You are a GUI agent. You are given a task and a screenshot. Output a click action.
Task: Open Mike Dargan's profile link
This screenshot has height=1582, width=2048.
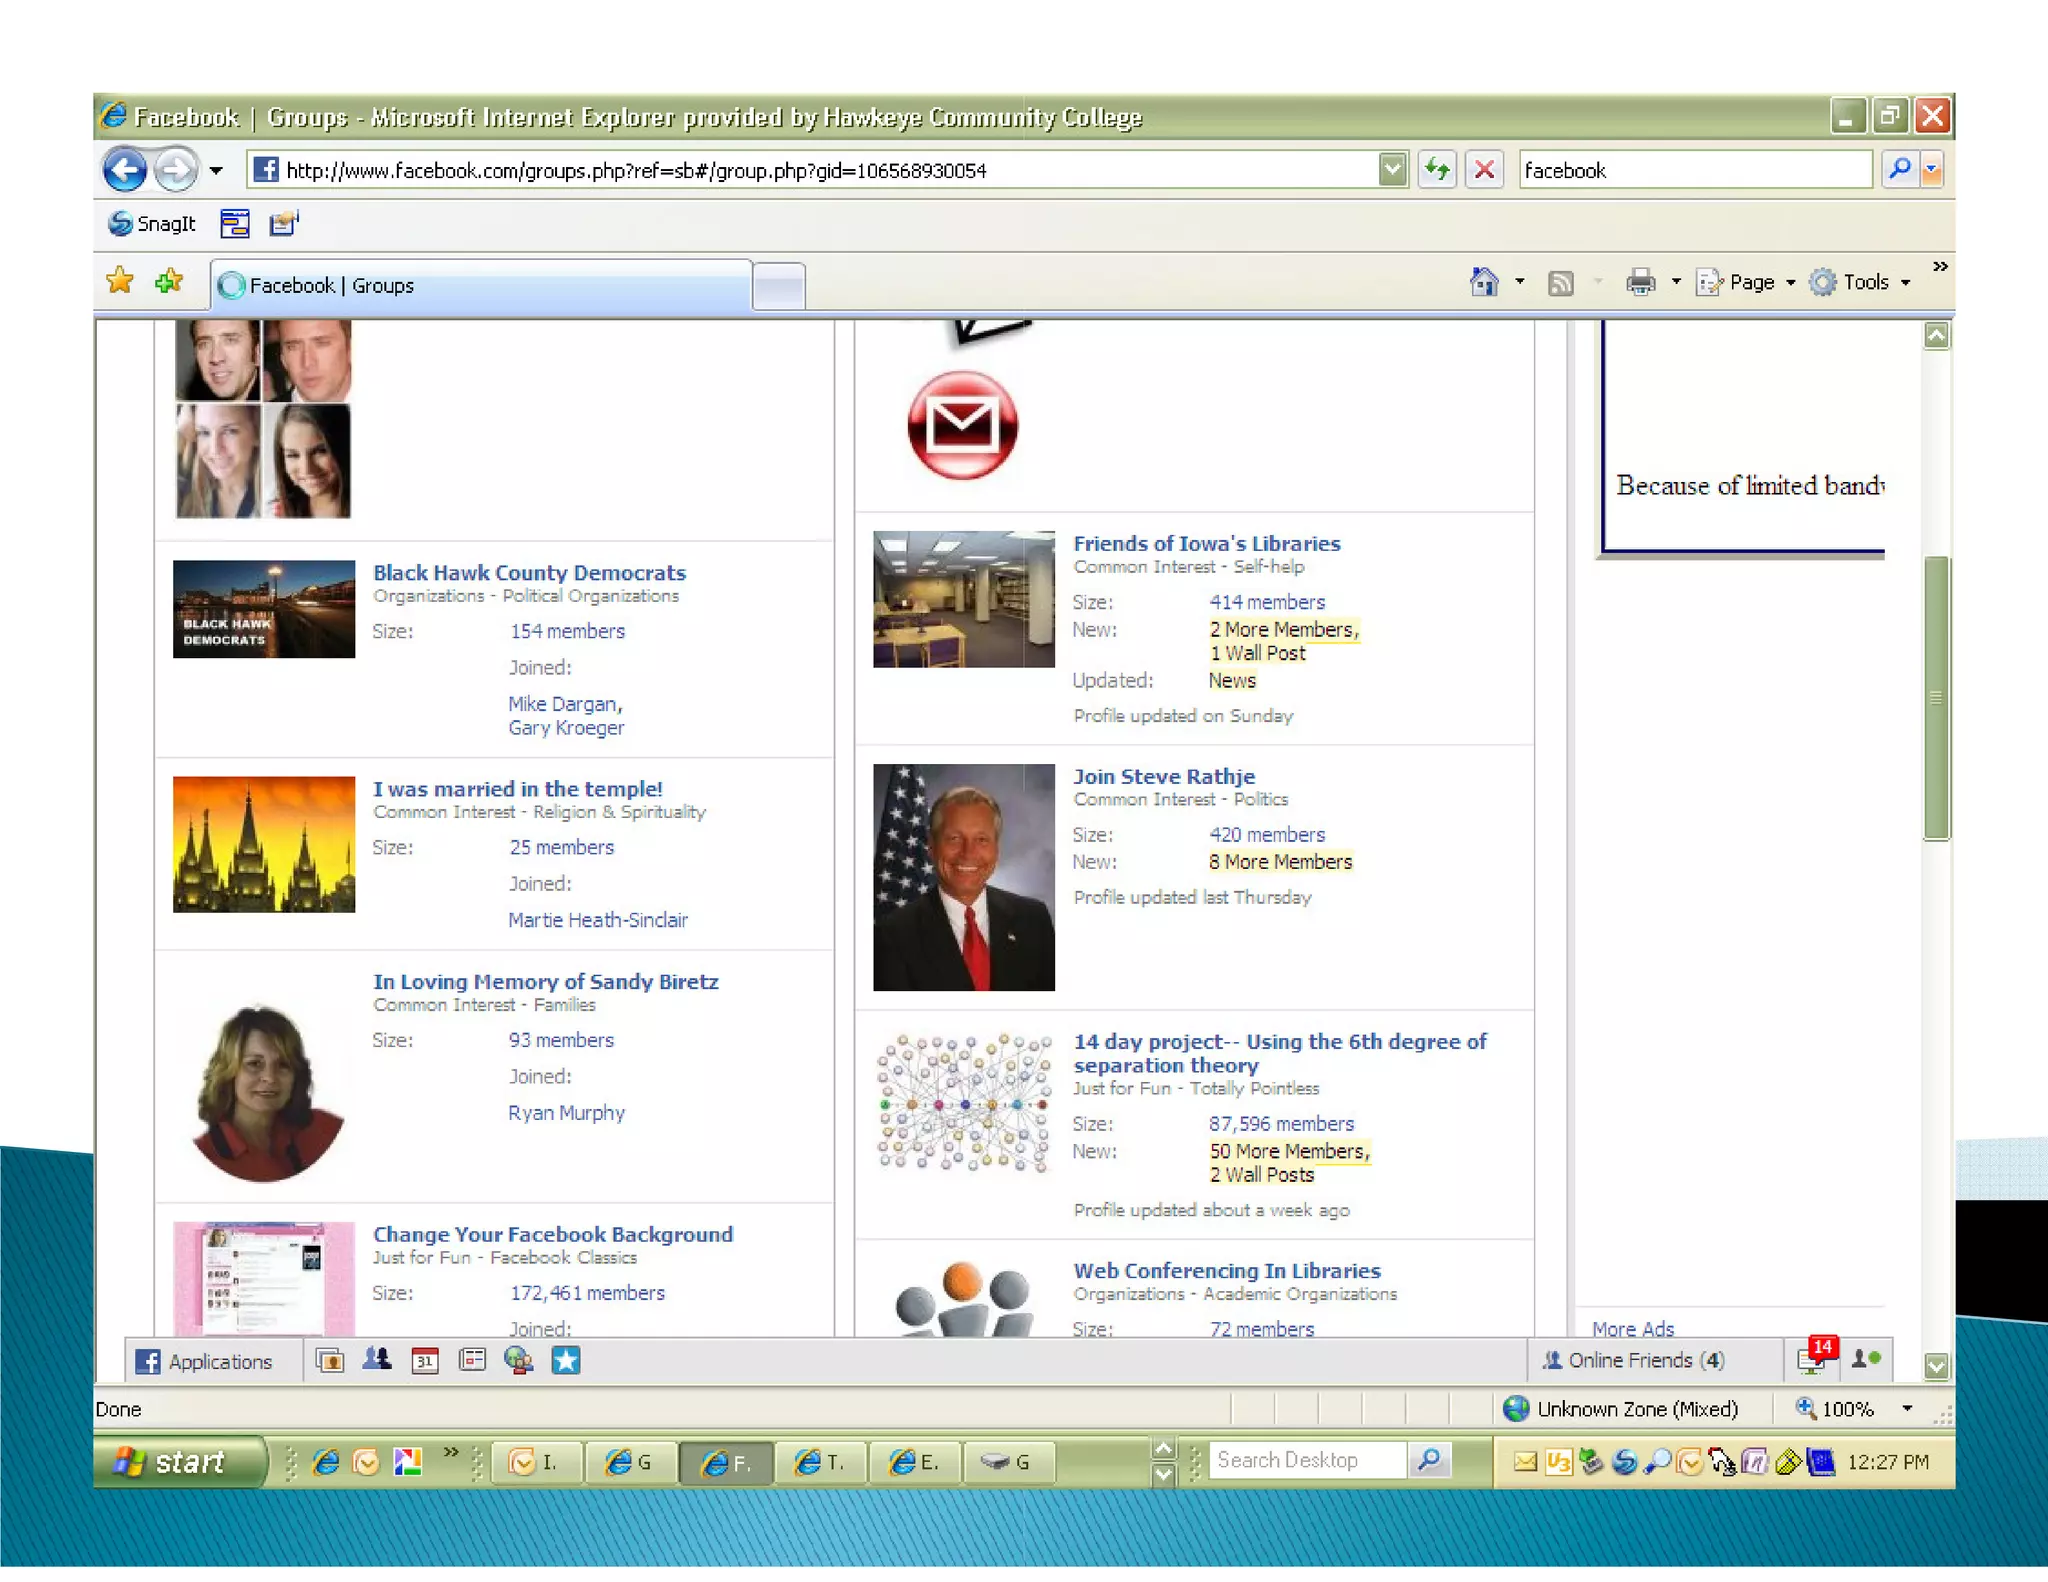point(564,704)
